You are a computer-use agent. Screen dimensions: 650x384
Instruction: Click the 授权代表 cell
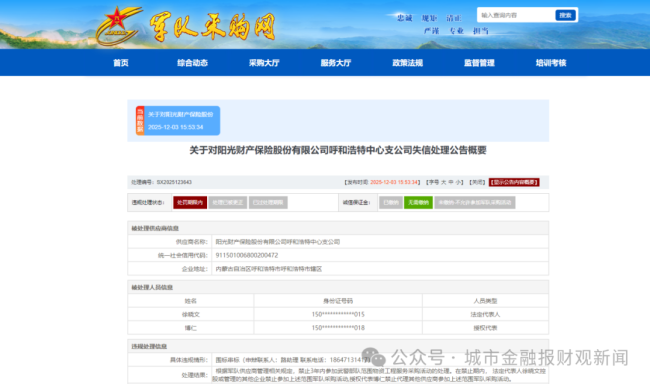pyautogui.click(x=485, y=328)
